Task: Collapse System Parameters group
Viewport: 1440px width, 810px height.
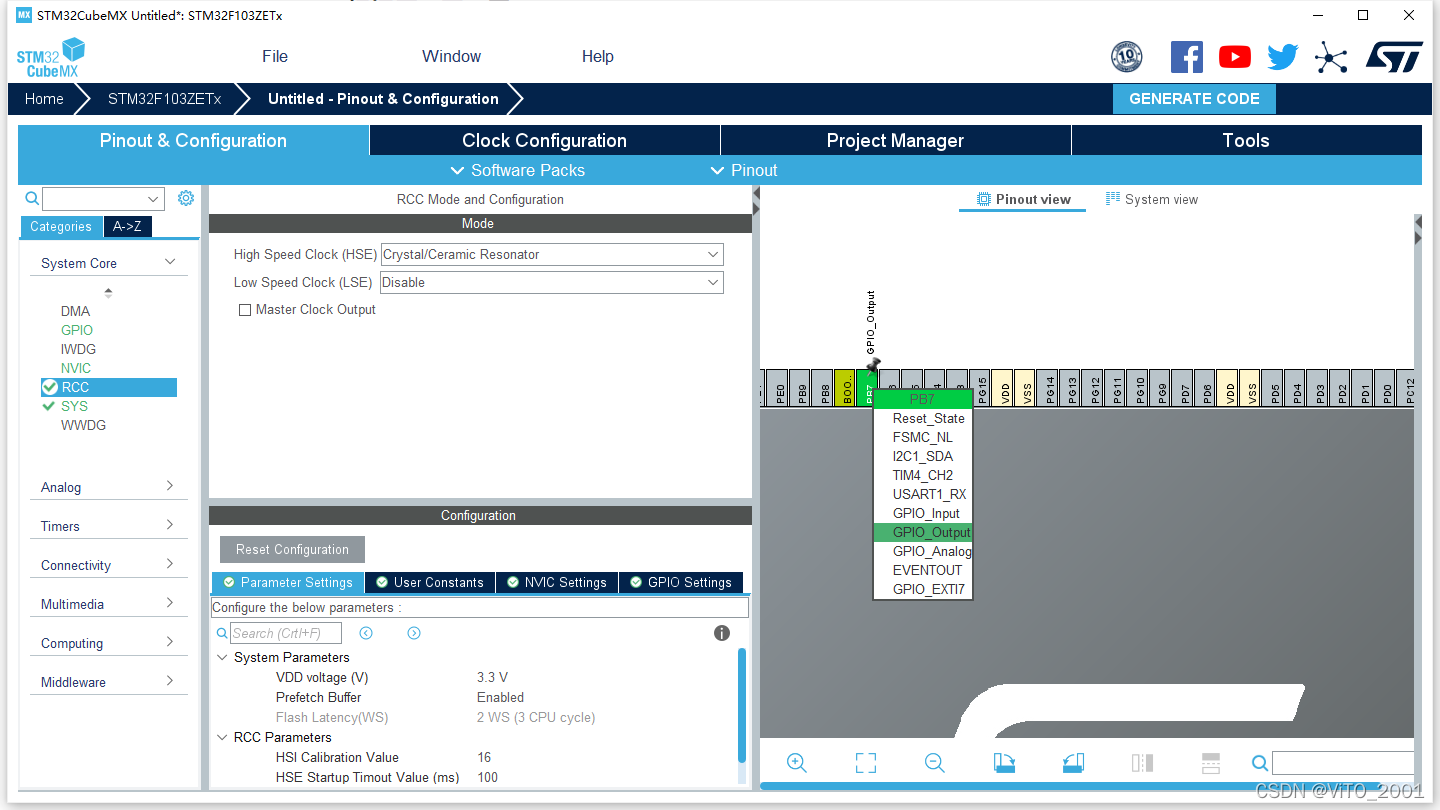Action: (x=222, y=657)
